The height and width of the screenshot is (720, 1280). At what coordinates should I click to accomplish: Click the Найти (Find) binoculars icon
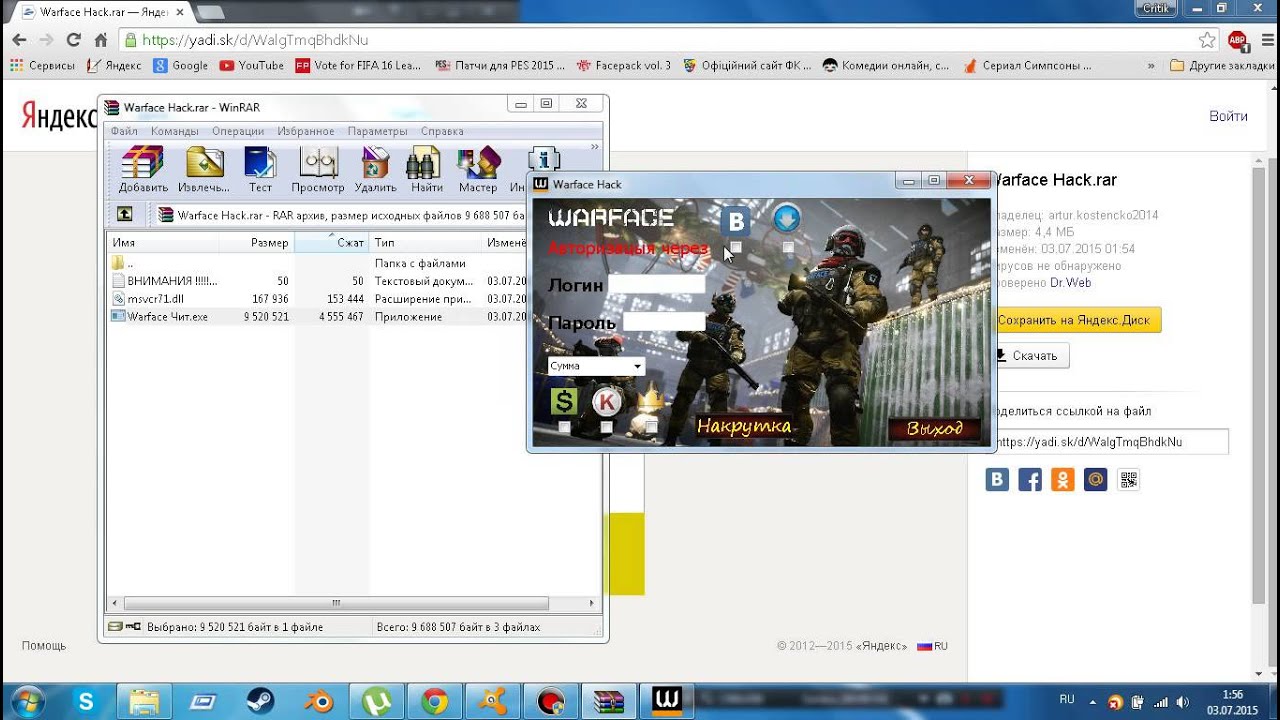[426, 169]
